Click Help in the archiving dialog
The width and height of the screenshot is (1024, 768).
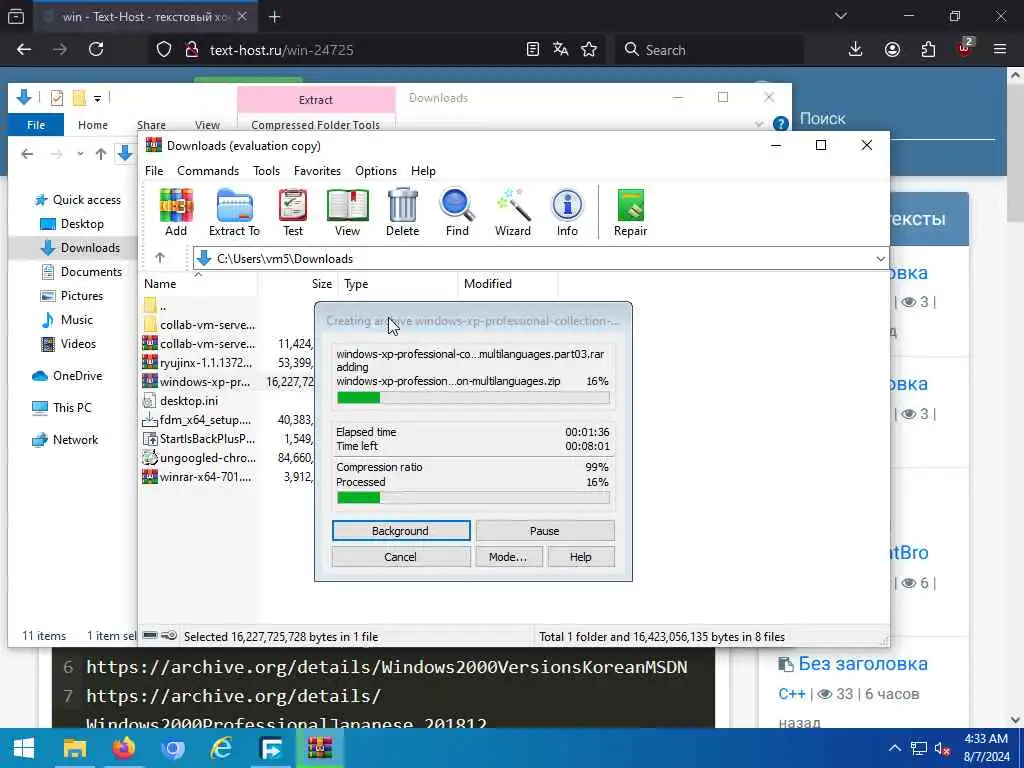[x=581, y=556]
